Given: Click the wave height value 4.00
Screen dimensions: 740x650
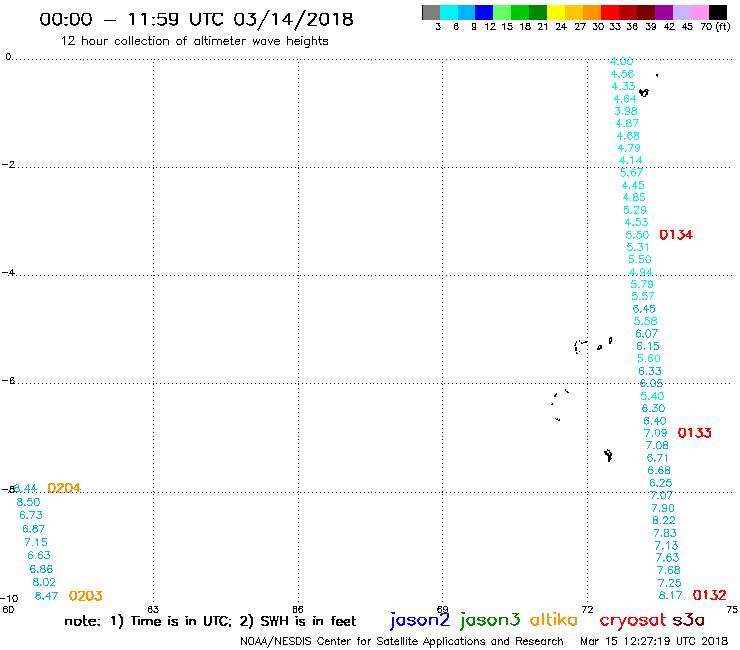Looking at the screenshot, I should pos(621,61).
